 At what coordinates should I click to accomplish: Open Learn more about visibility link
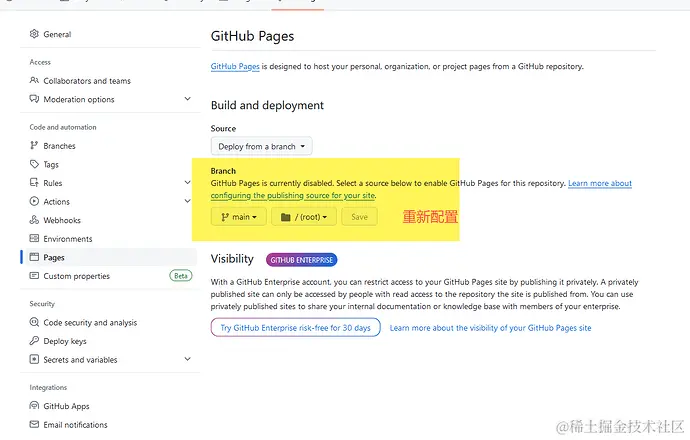click(x=490, y=328)
